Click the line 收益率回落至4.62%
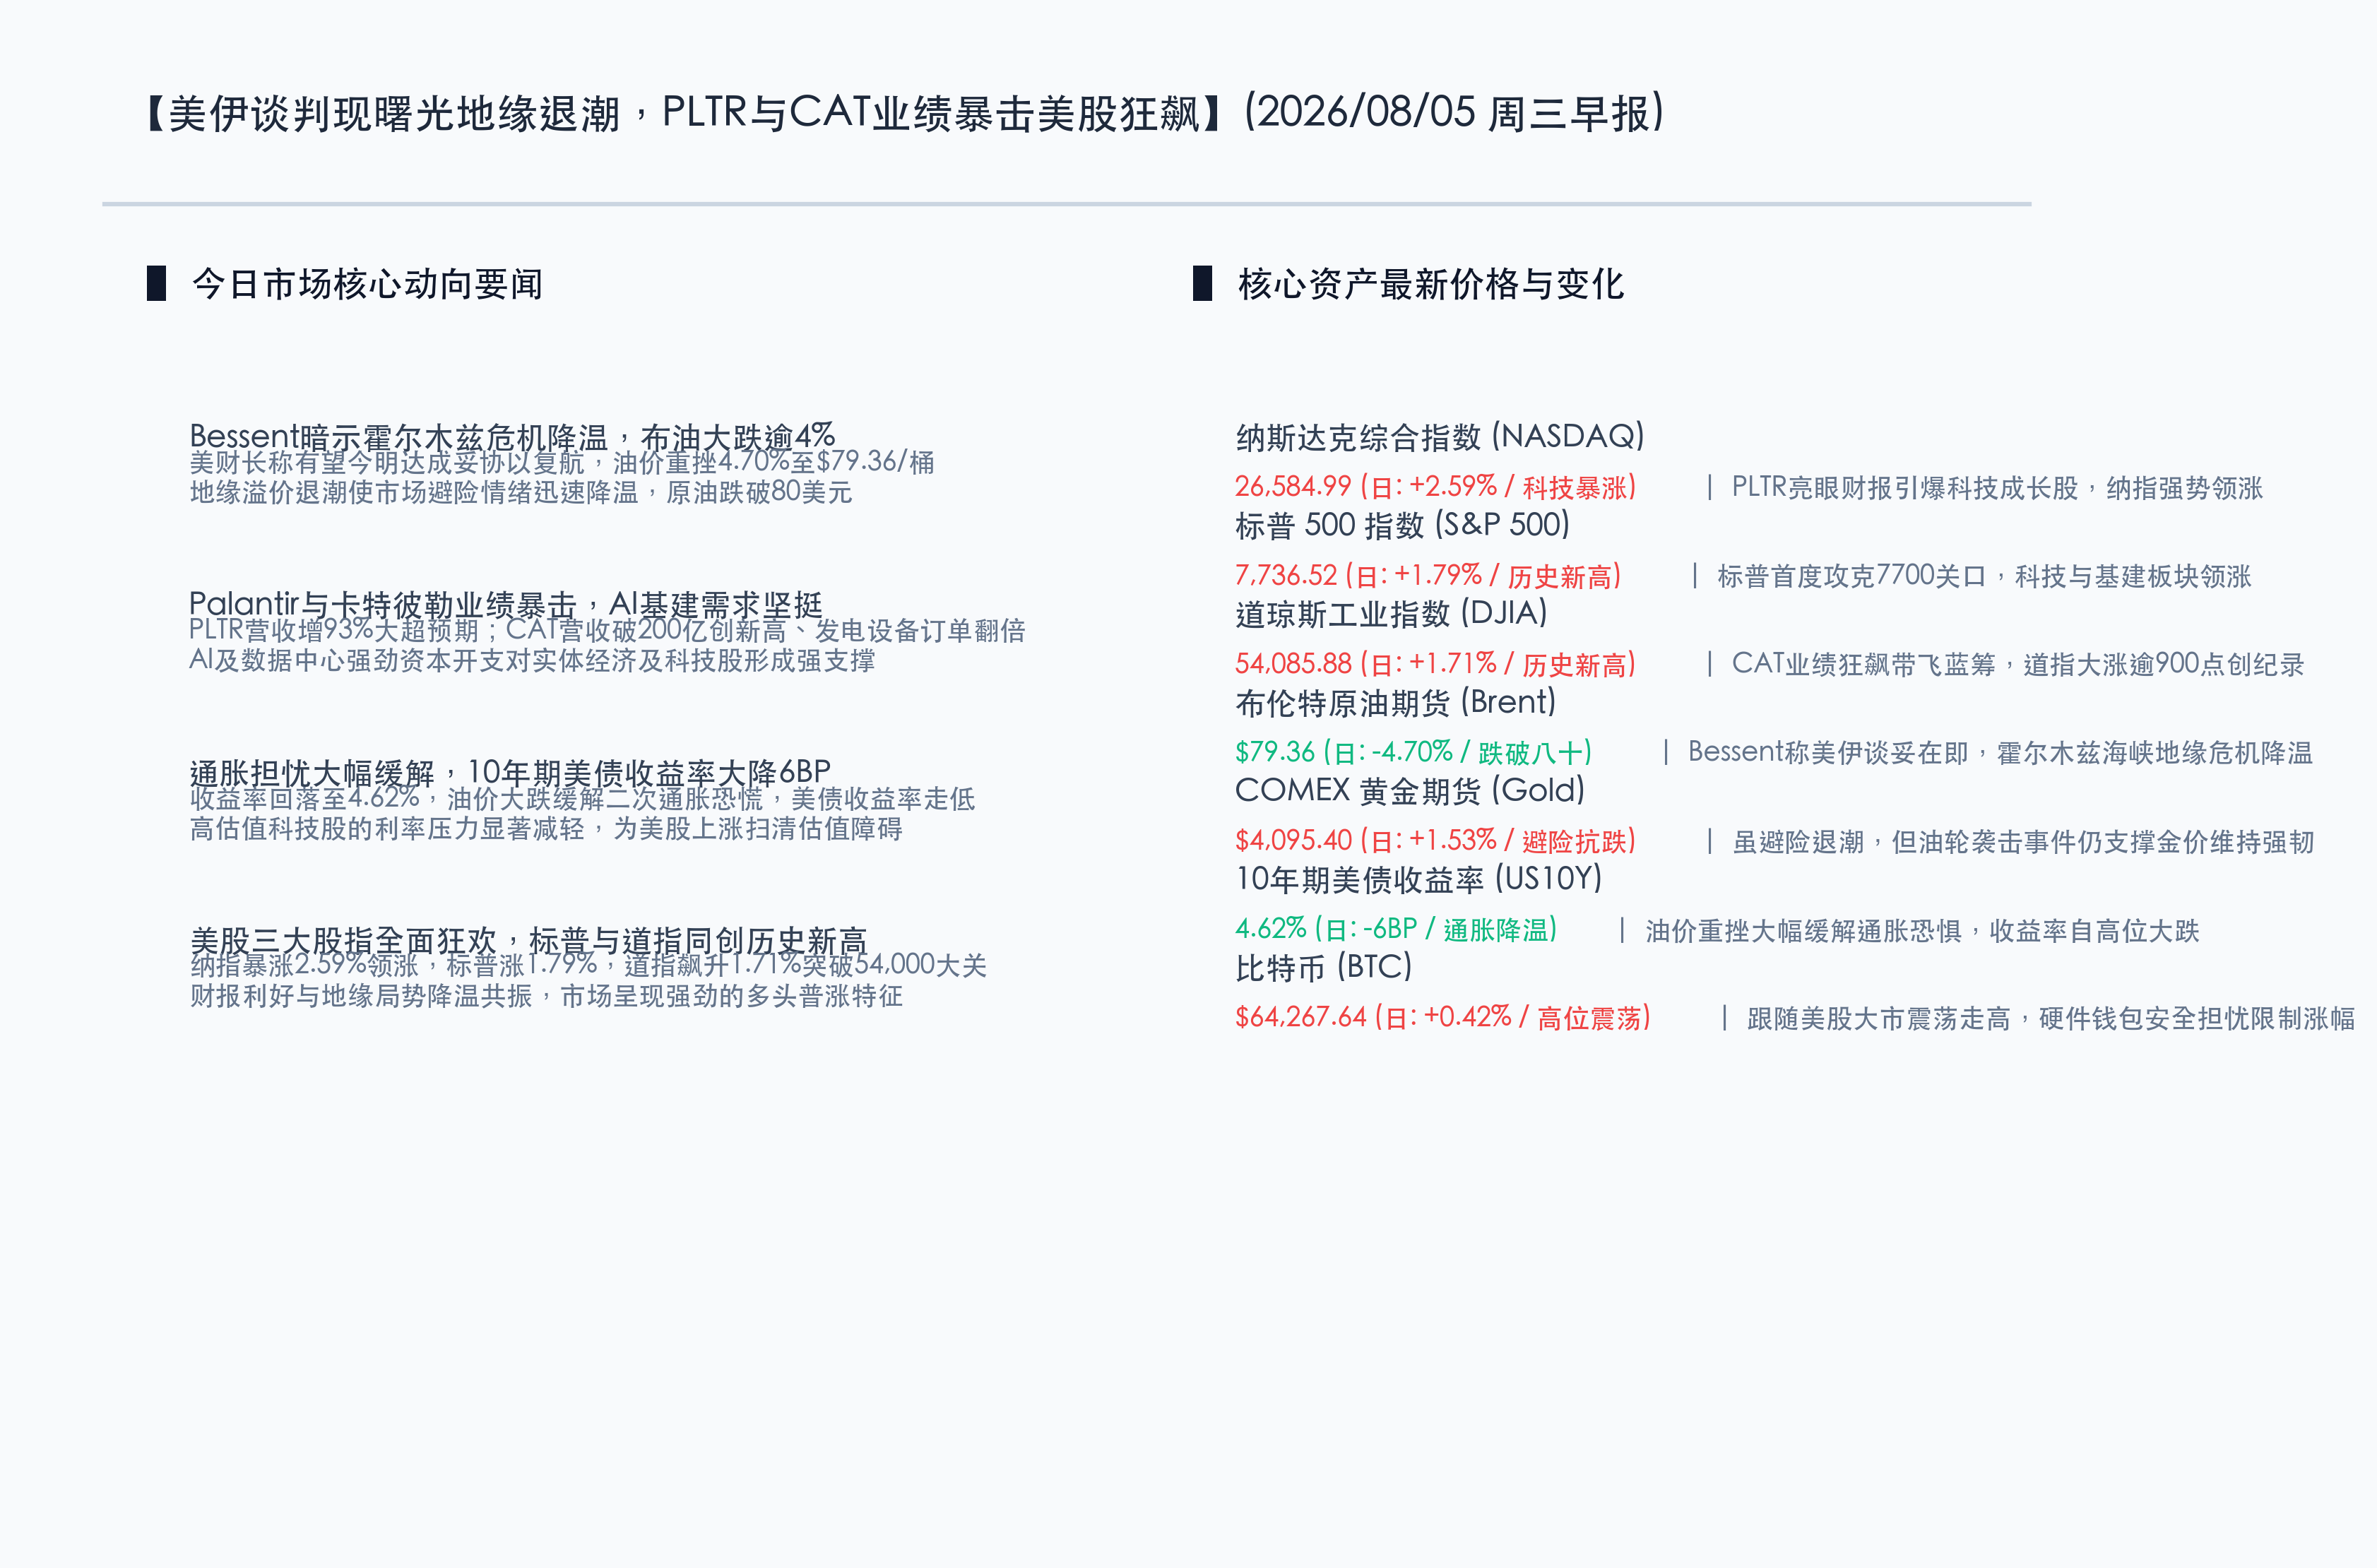 coord(582,798)
